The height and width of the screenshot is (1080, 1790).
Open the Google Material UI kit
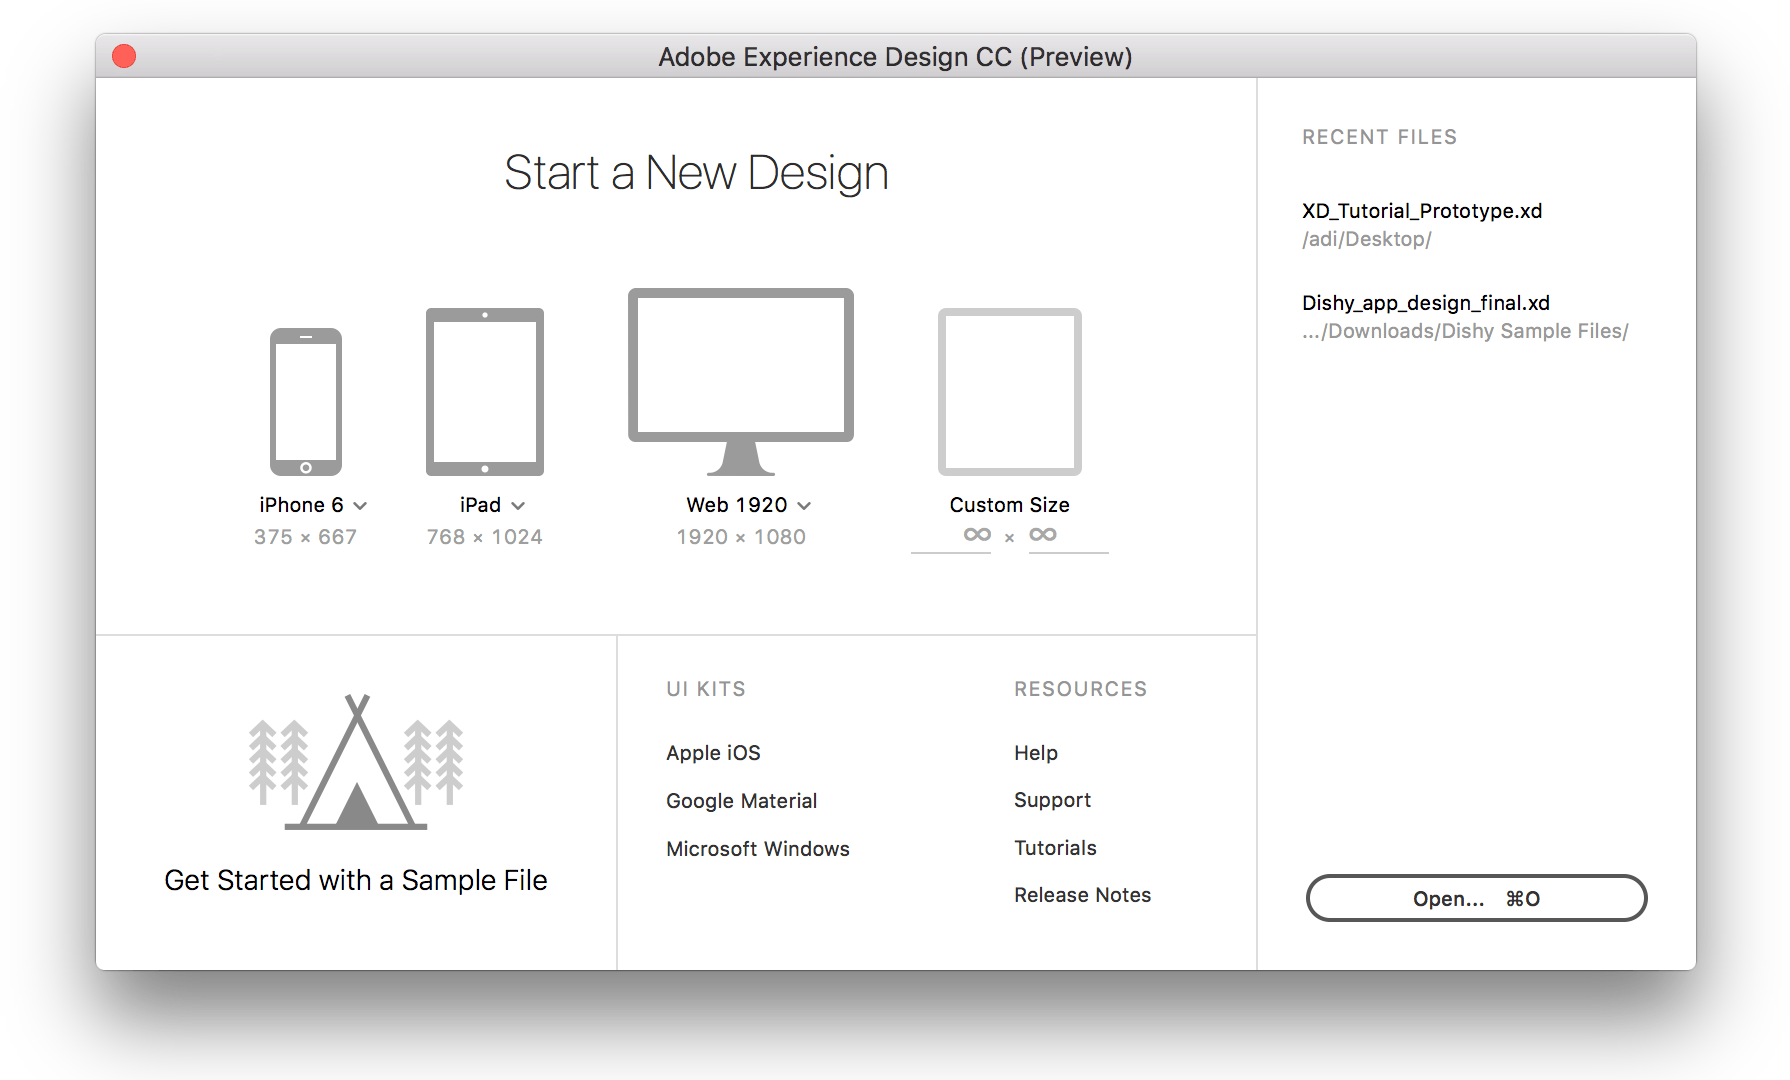741,800
